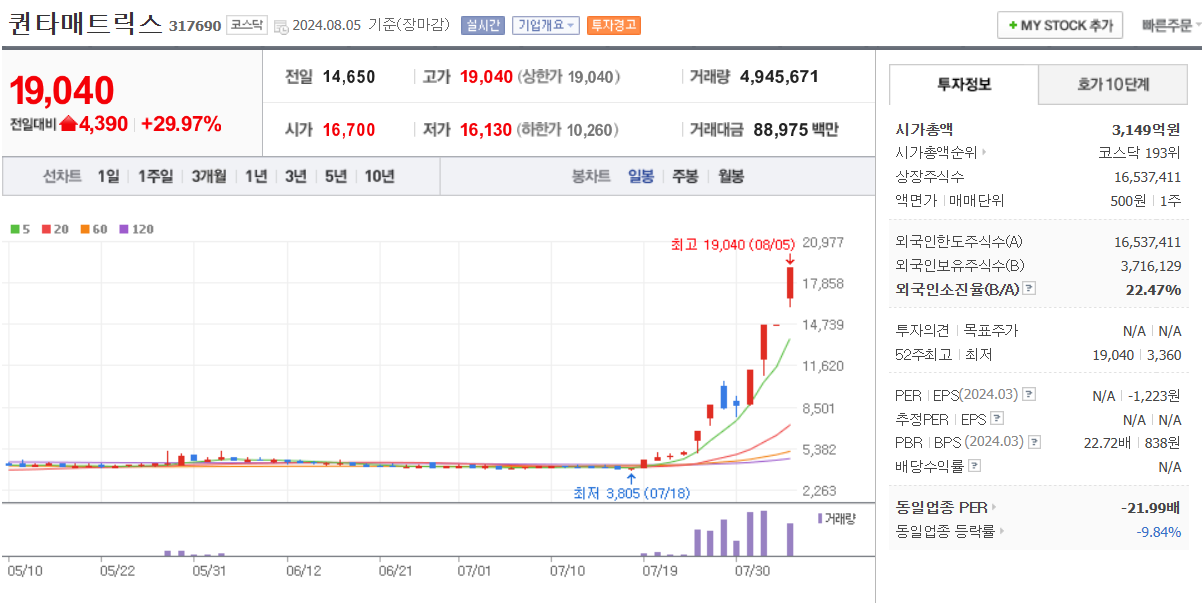Click the green 5-day moving average swatch
This screenshot has height=603, width=1204.
coord(14,229)
